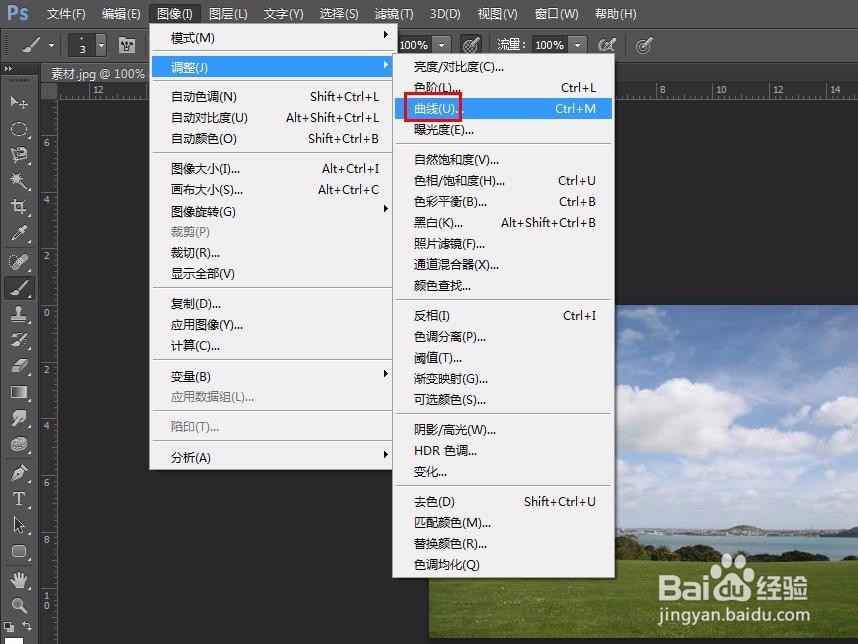Click the flow 100% value field
Viewport: 858px width, 644px height.
click(549, 45)
